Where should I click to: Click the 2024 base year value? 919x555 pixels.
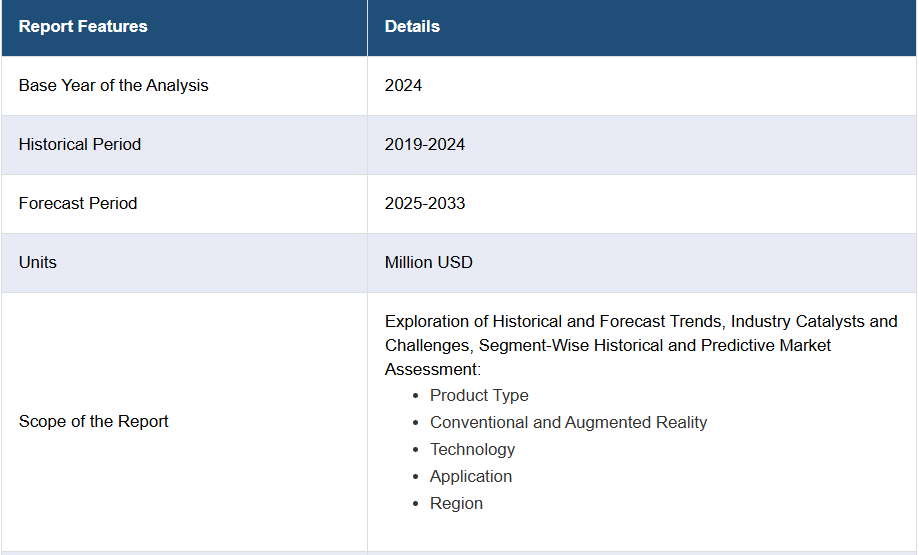pyautogui.click(x=403, y=86)
